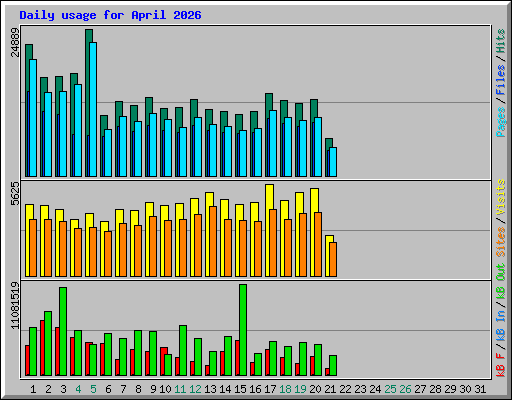The width and height of the screenshot is (512, 400).
Task: Click day 24 on the x-axis
Action: click(x=375, y=389)
